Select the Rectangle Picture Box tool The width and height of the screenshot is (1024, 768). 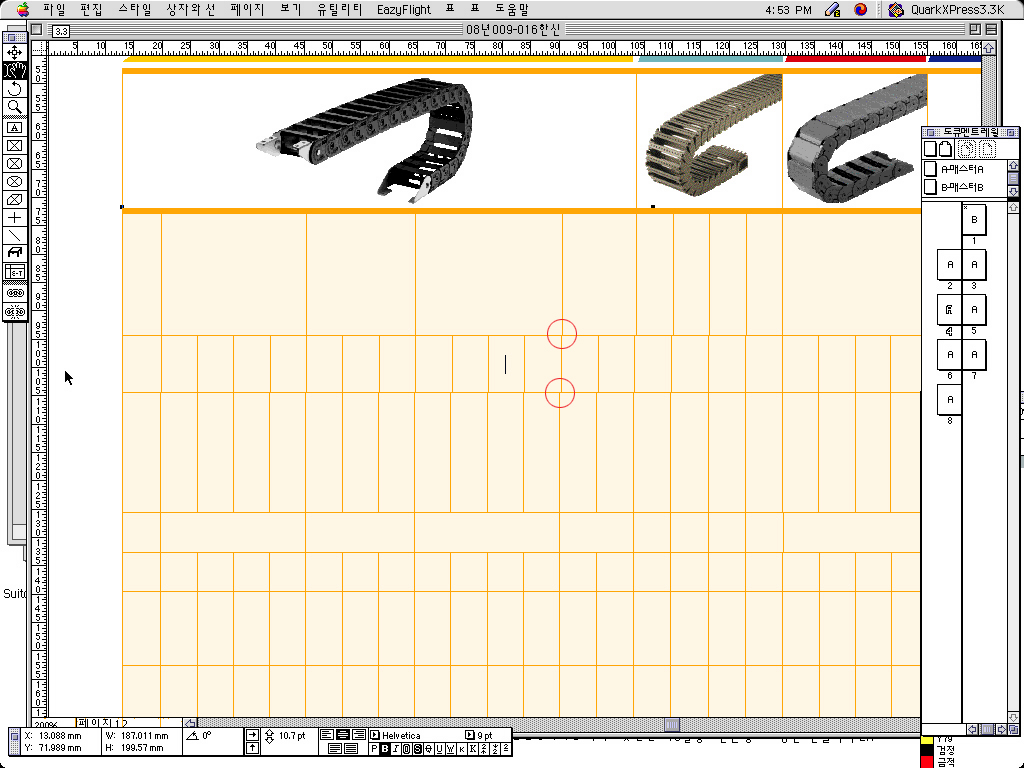[x=15, y=145]
